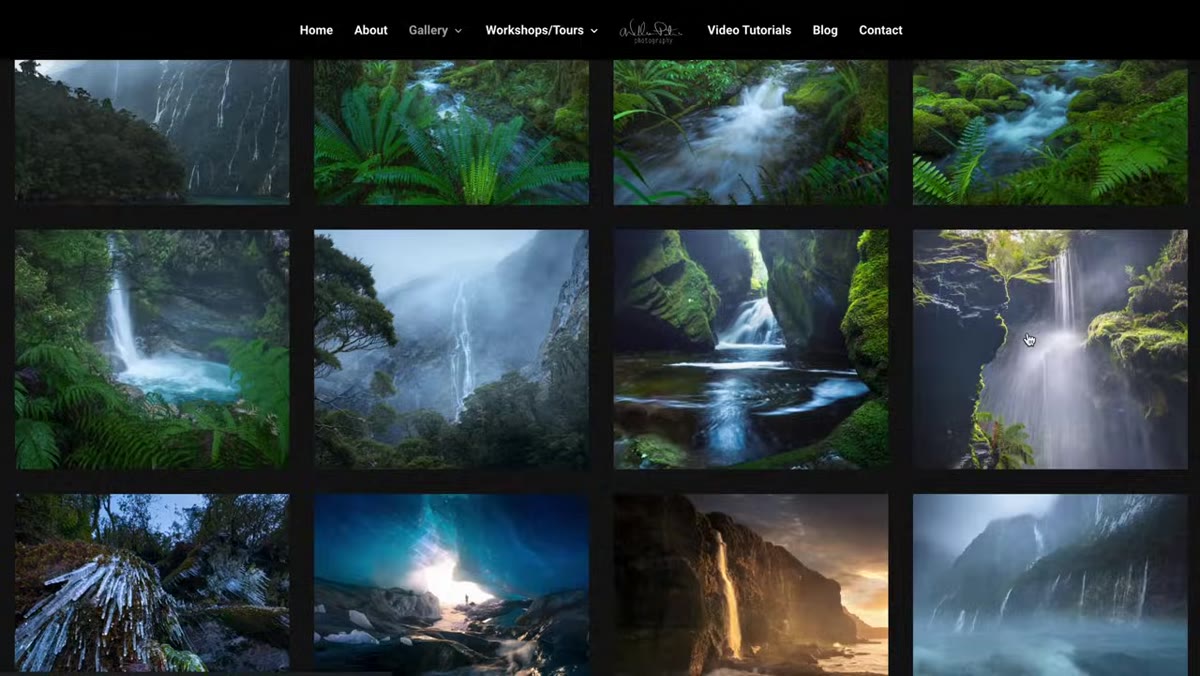Open the sunset sea cliff waterfall photo
The height and width of the screenshot is (676, 1200).
(x=751, y=584)
